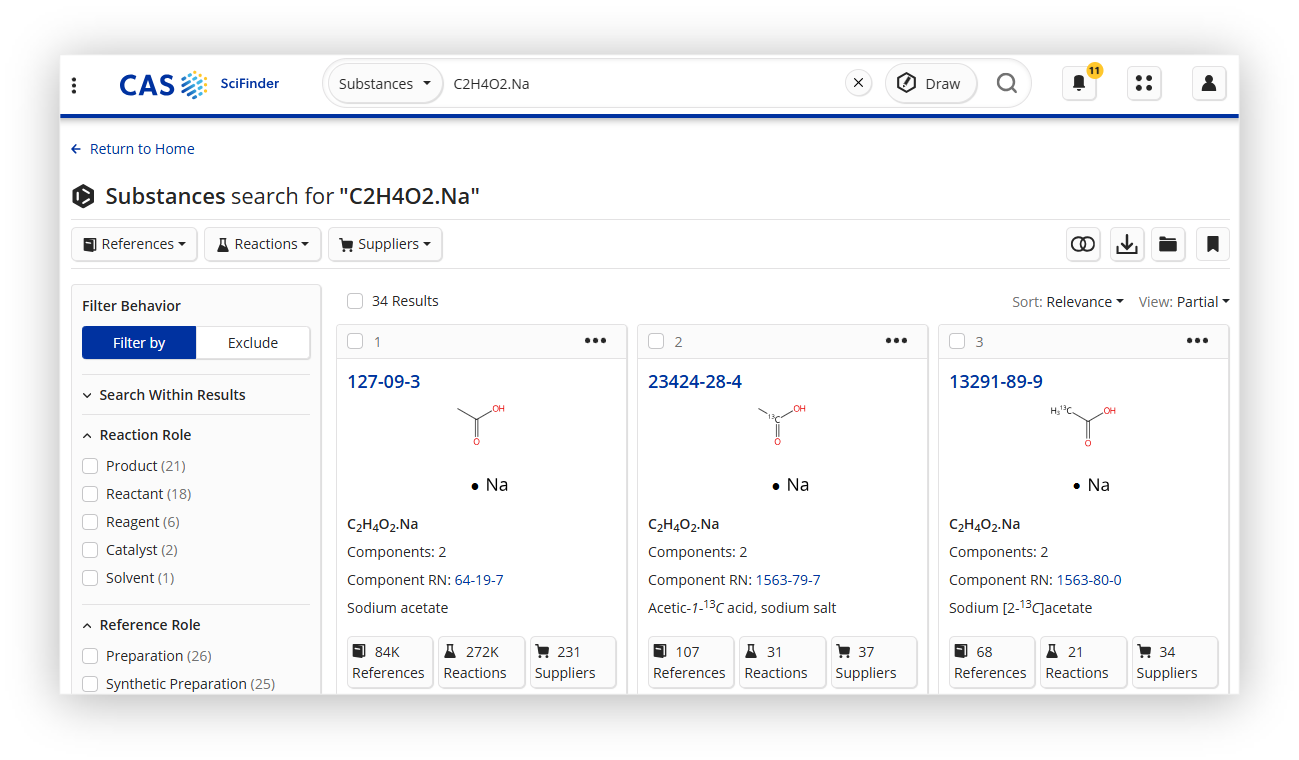The image size is (1299, 760).
Task: Click the combine answer sets icon
Action: [1083, 244]
